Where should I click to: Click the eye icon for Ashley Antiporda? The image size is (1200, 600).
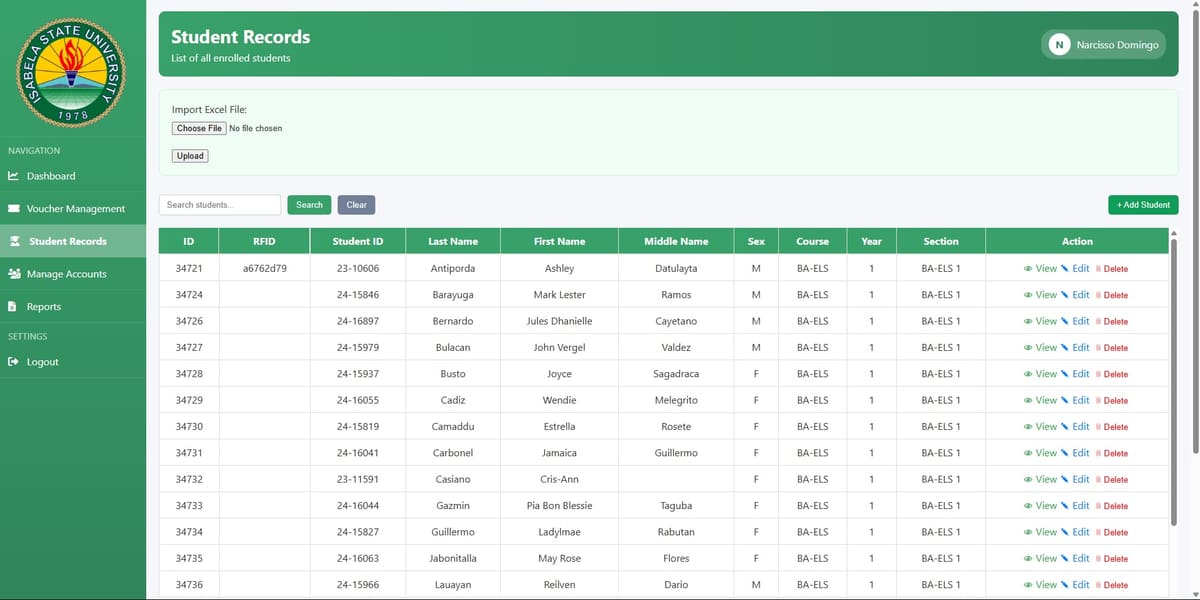pyautogui.click(x=1028, y=269)
